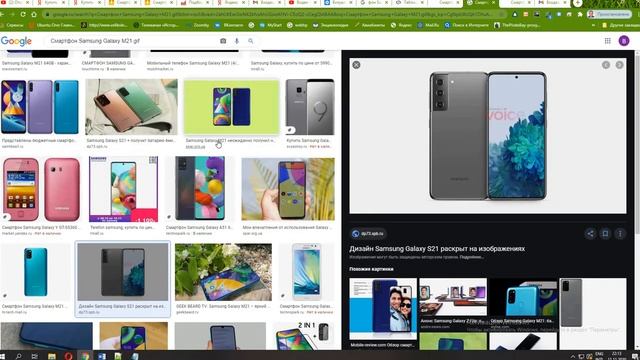Screen dimensions: 640x360
Task: Open browser home page button
Action: pos(34,14)
